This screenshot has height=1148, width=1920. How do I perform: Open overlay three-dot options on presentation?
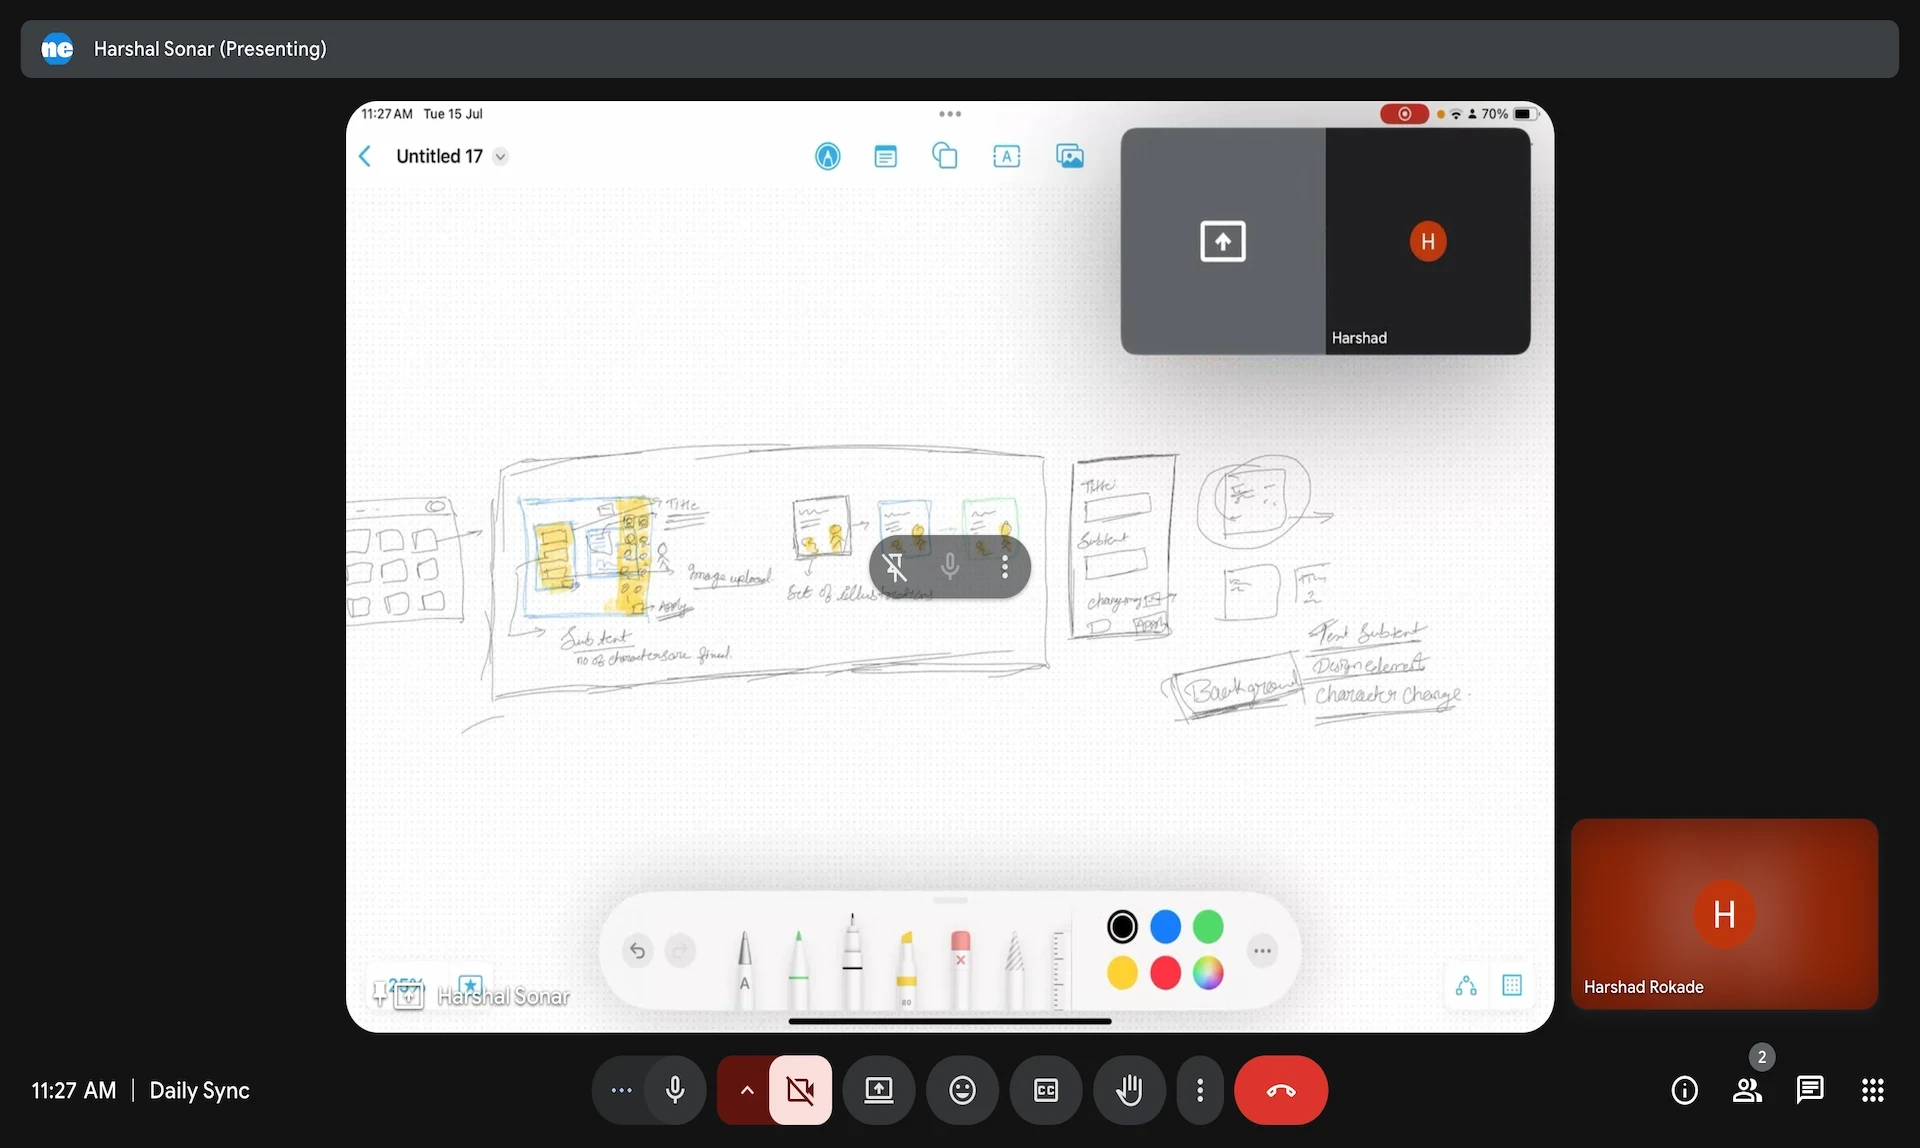1005,567
